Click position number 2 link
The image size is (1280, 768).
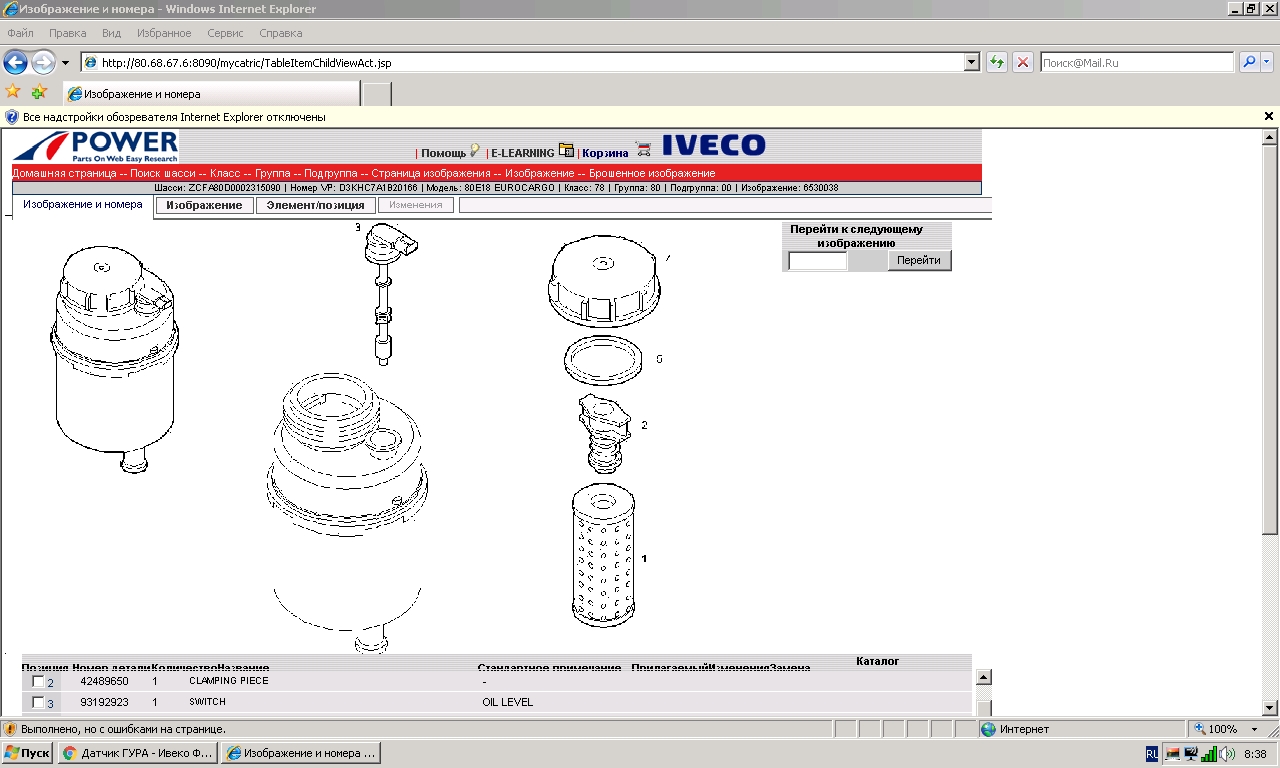point(50,682)
